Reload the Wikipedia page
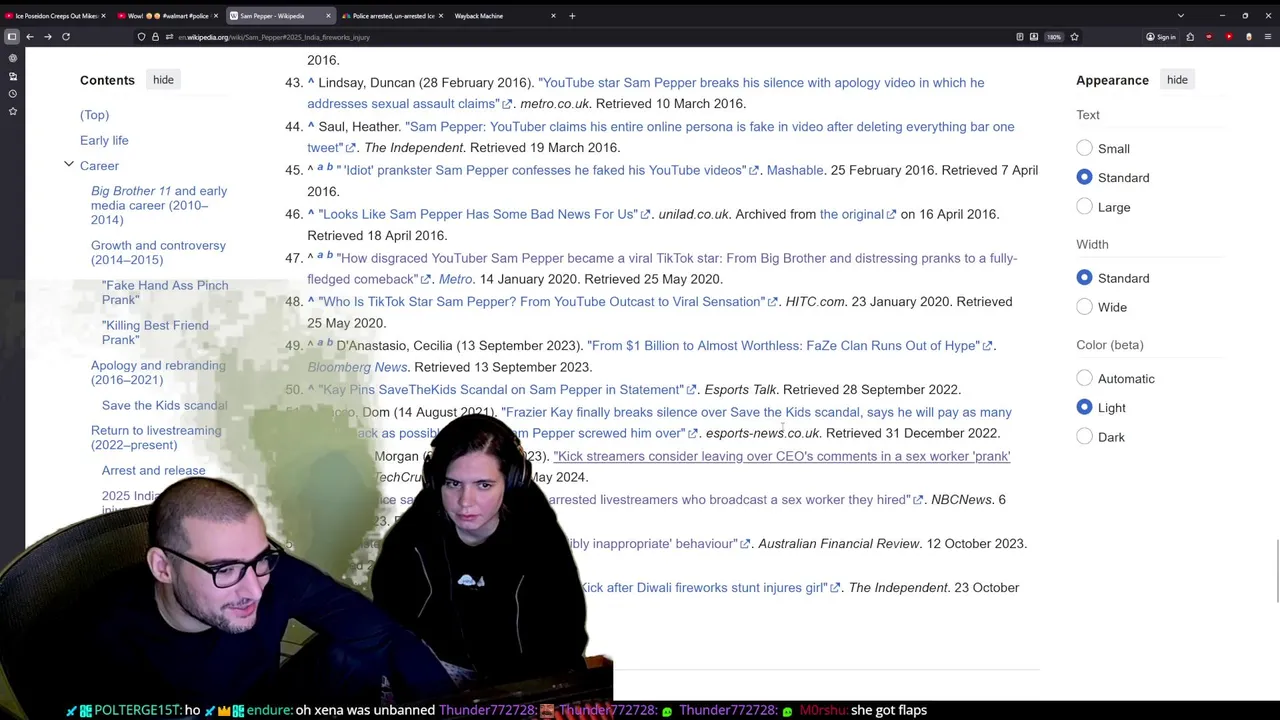1280x720 pixels. 66,37
